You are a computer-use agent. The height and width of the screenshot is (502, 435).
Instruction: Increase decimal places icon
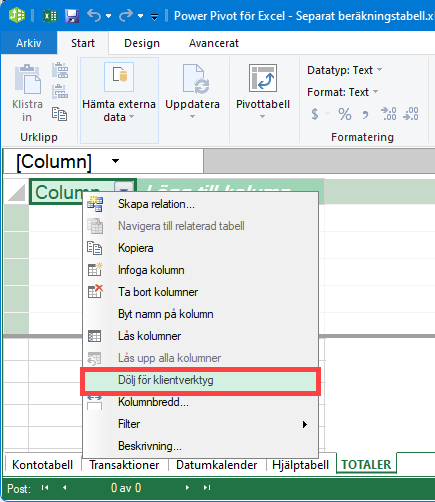tap(389, 114)
